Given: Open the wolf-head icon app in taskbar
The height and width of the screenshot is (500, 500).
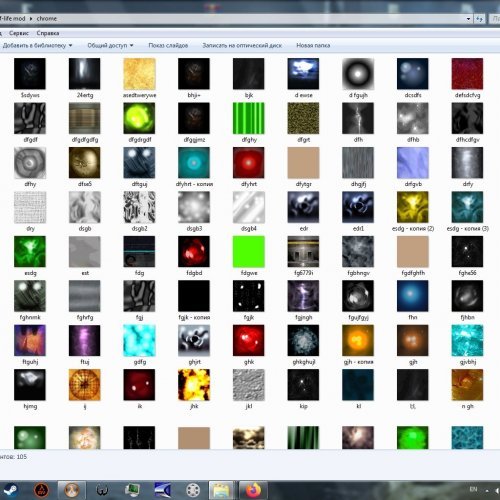Looking at the screenshot, I should click(x=103, y=490).
